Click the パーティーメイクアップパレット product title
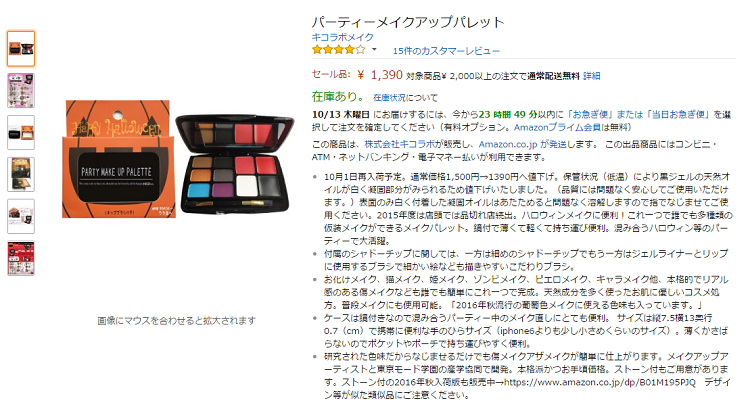 click(x=408, y=22)
